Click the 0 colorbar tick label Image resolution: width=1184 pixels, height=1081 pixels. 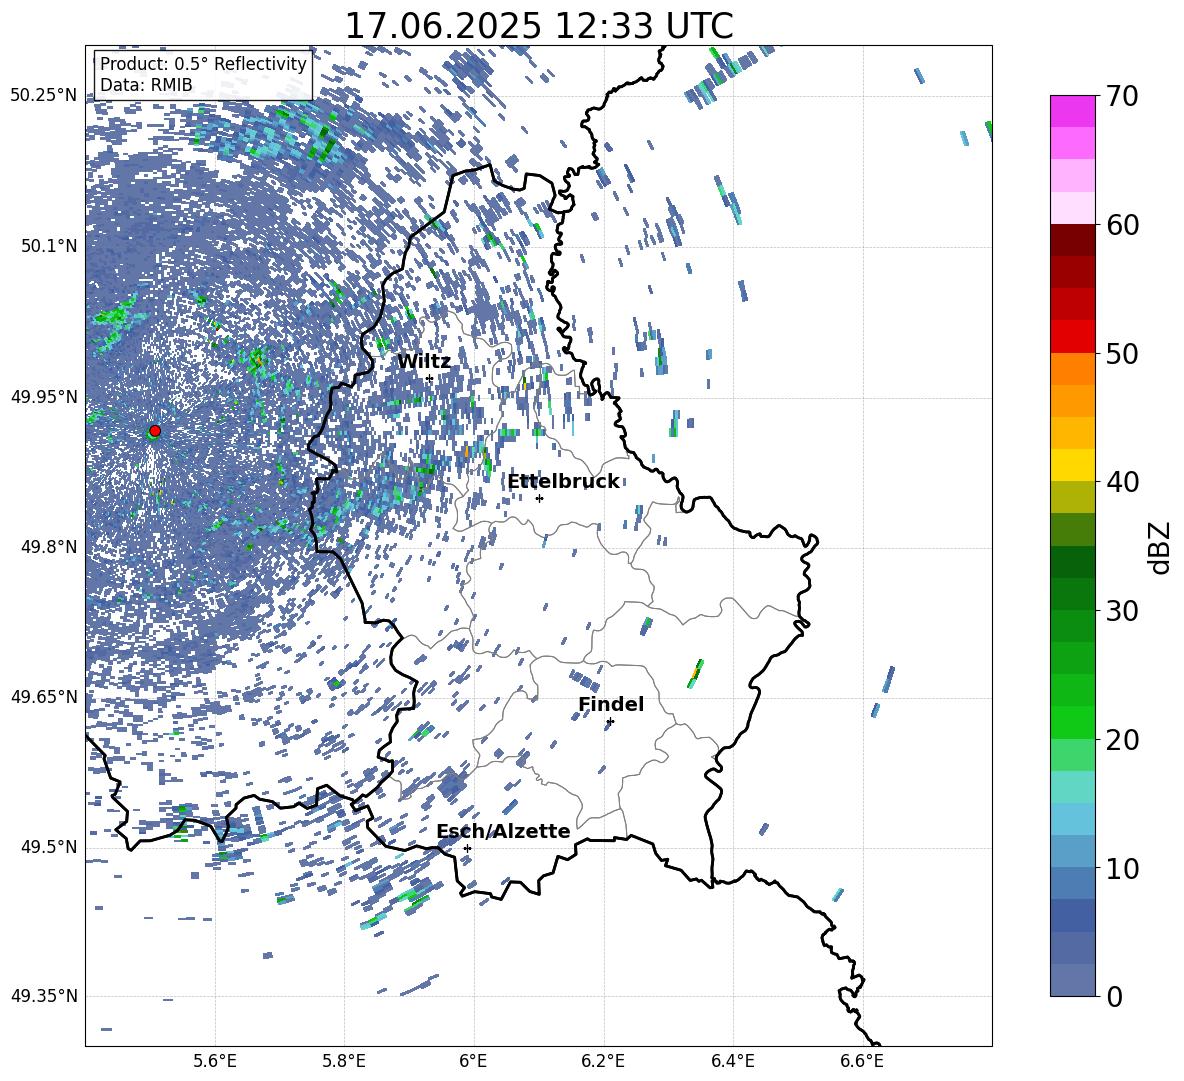point(1114,996)
